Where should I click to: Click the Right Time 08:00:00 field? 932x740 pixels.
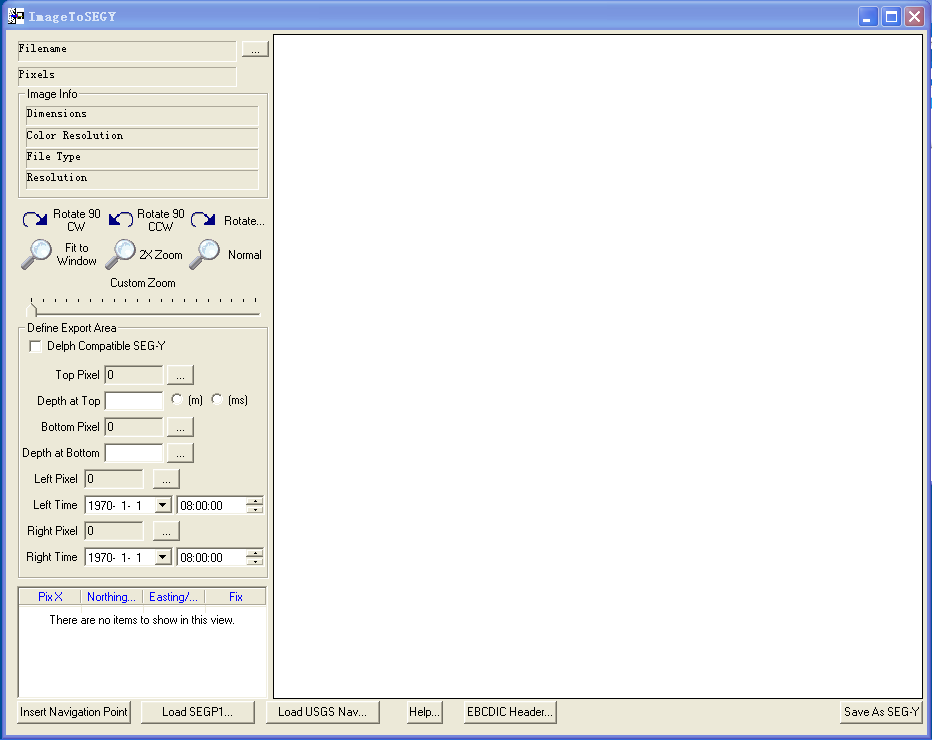tap(212, 558)
